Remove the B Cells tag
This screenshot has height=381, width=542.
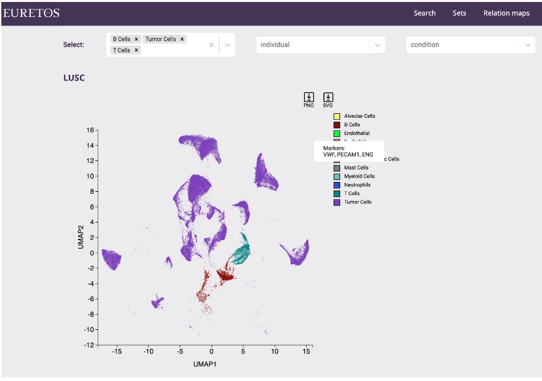pyautogui.click(x=136, y=39)
